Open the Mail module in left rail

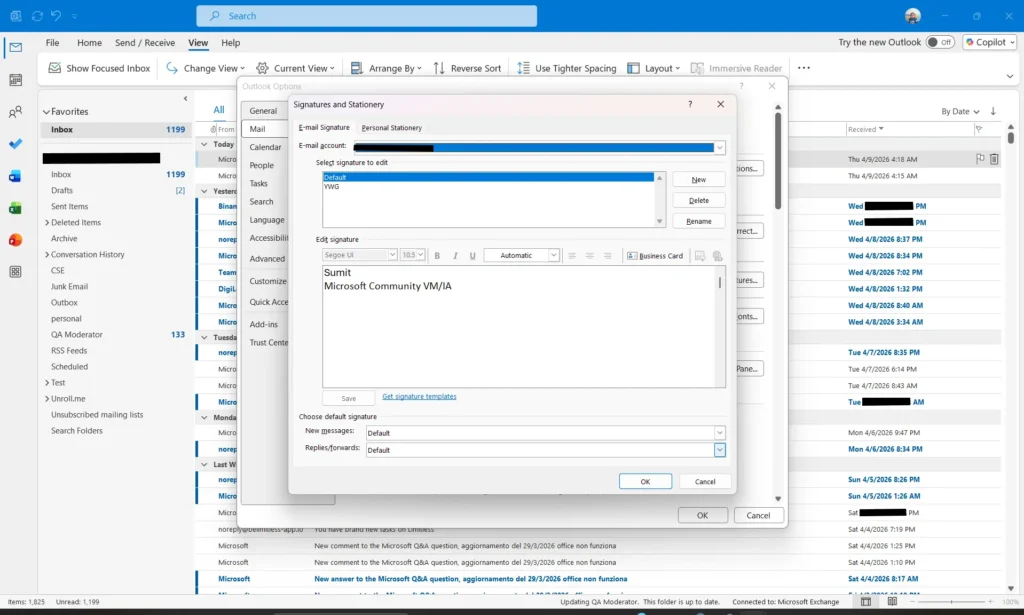16,48
